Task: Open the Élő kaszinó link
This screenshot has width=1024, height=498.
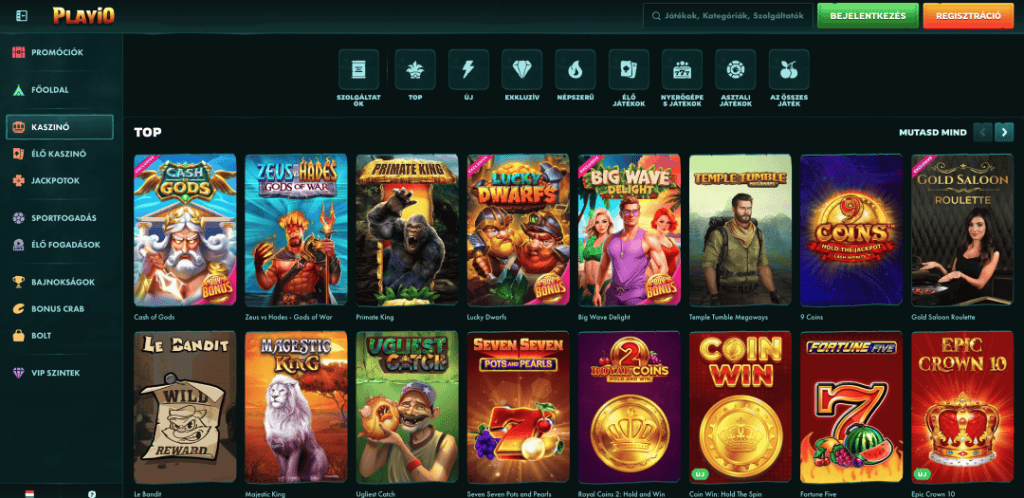Action: click(x=59, y=154)
